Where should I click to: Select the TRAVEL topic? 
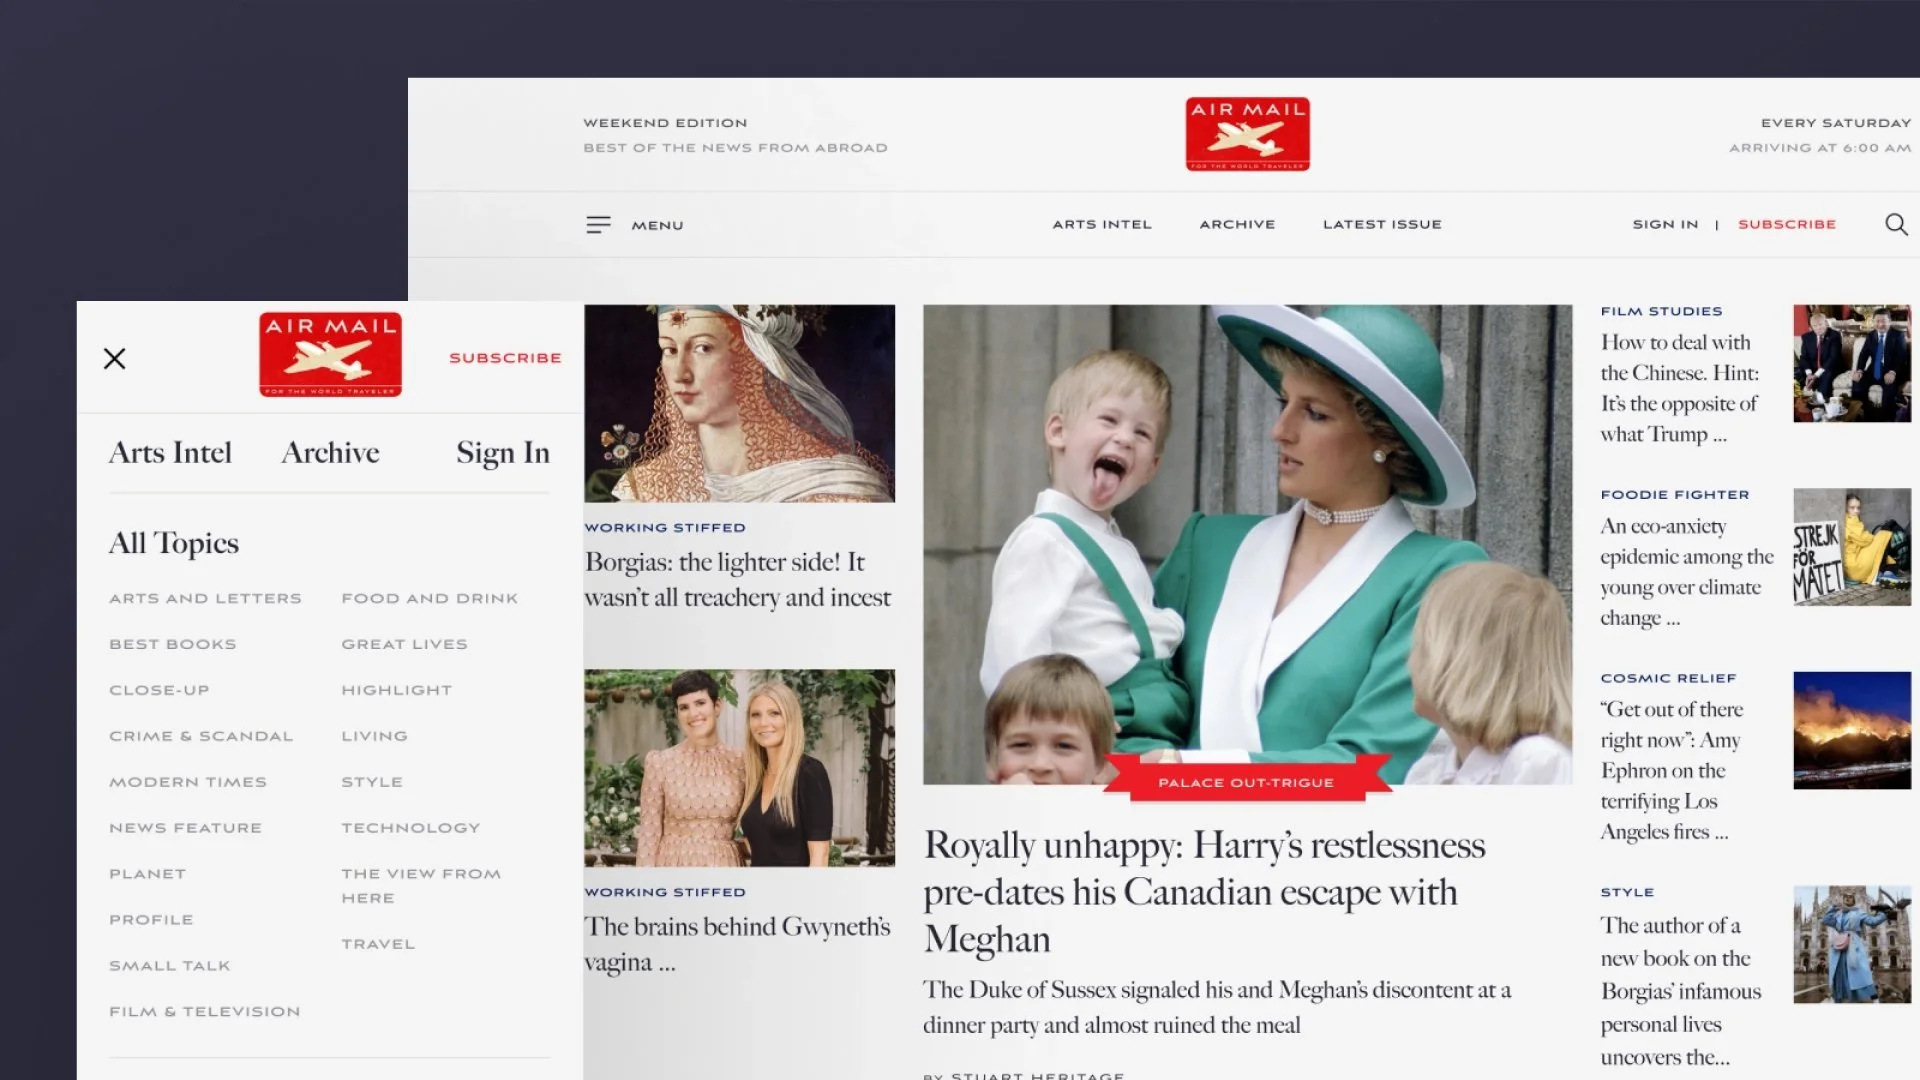[x=377, y=943]
